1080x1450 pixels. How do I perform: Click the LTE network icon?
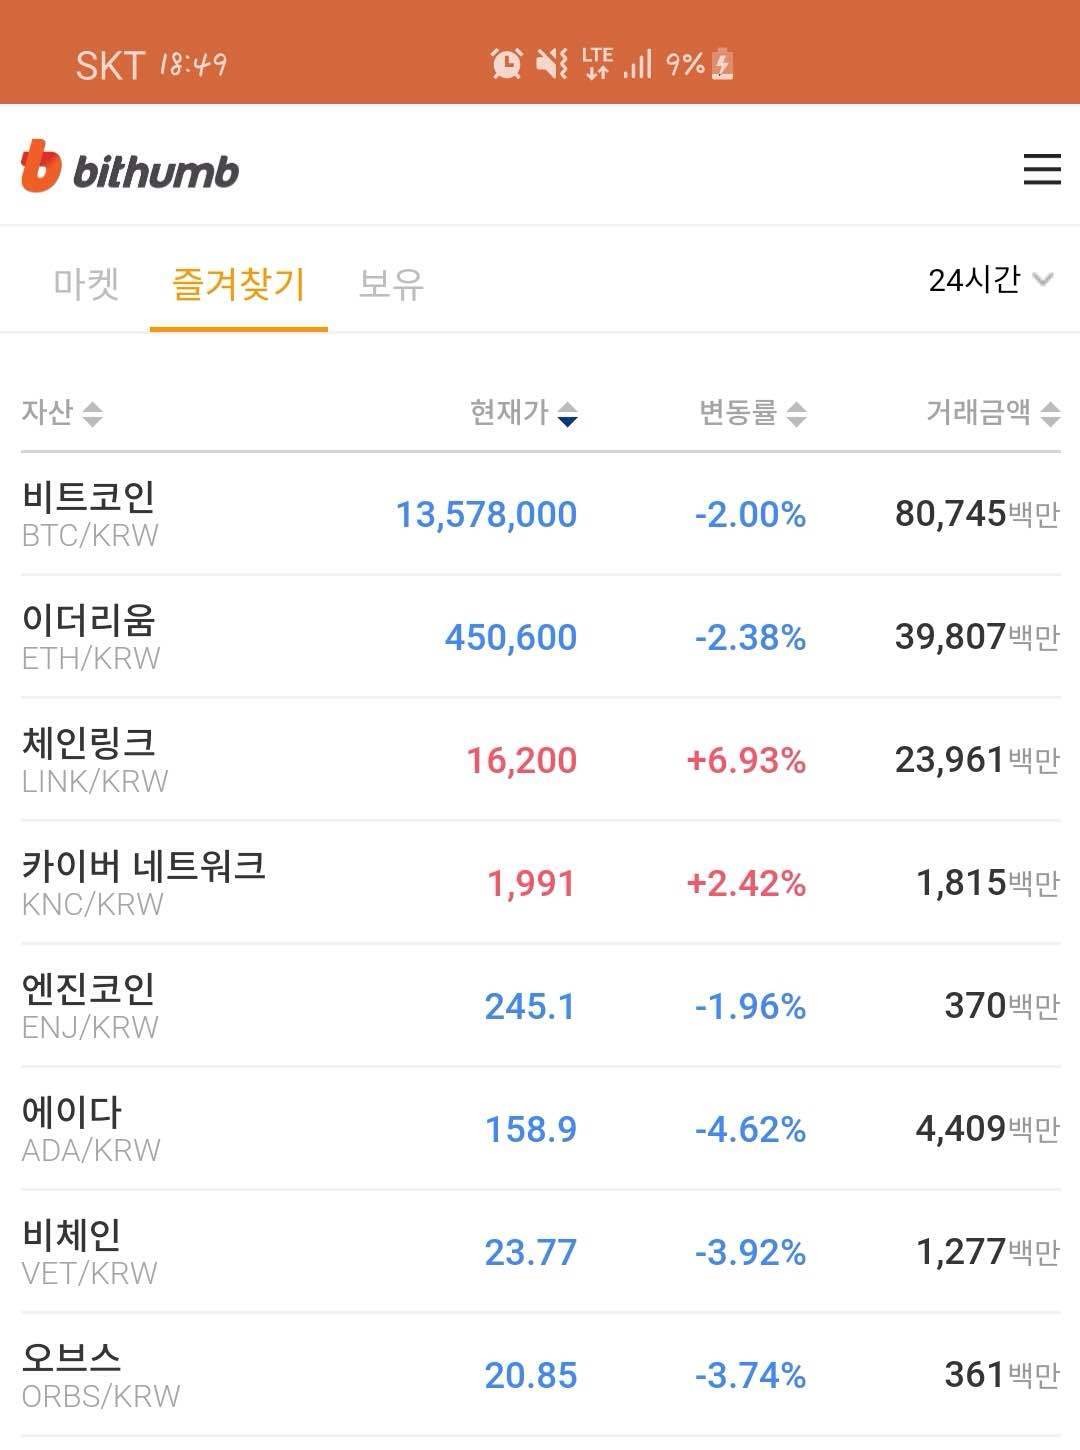[x=598, y=63]
